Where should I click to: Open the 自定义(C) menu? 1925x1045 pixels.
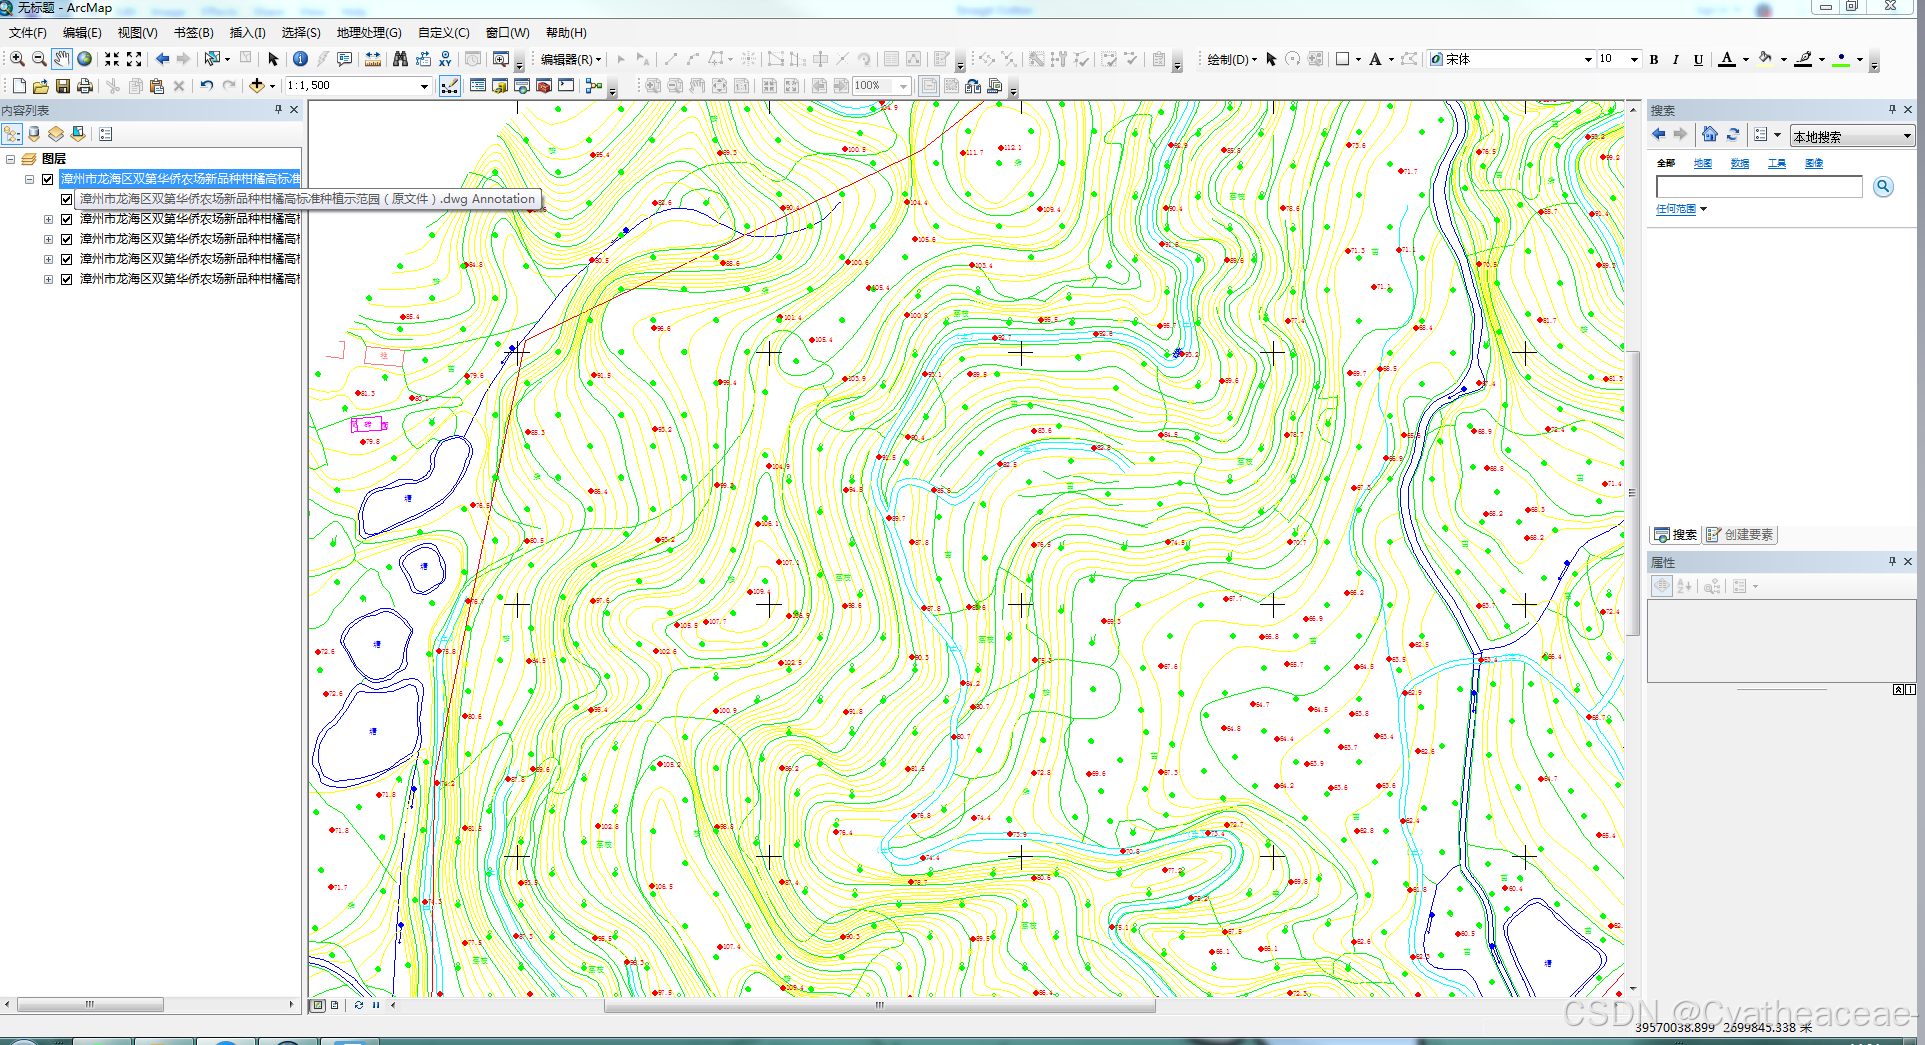pos(444,33)
